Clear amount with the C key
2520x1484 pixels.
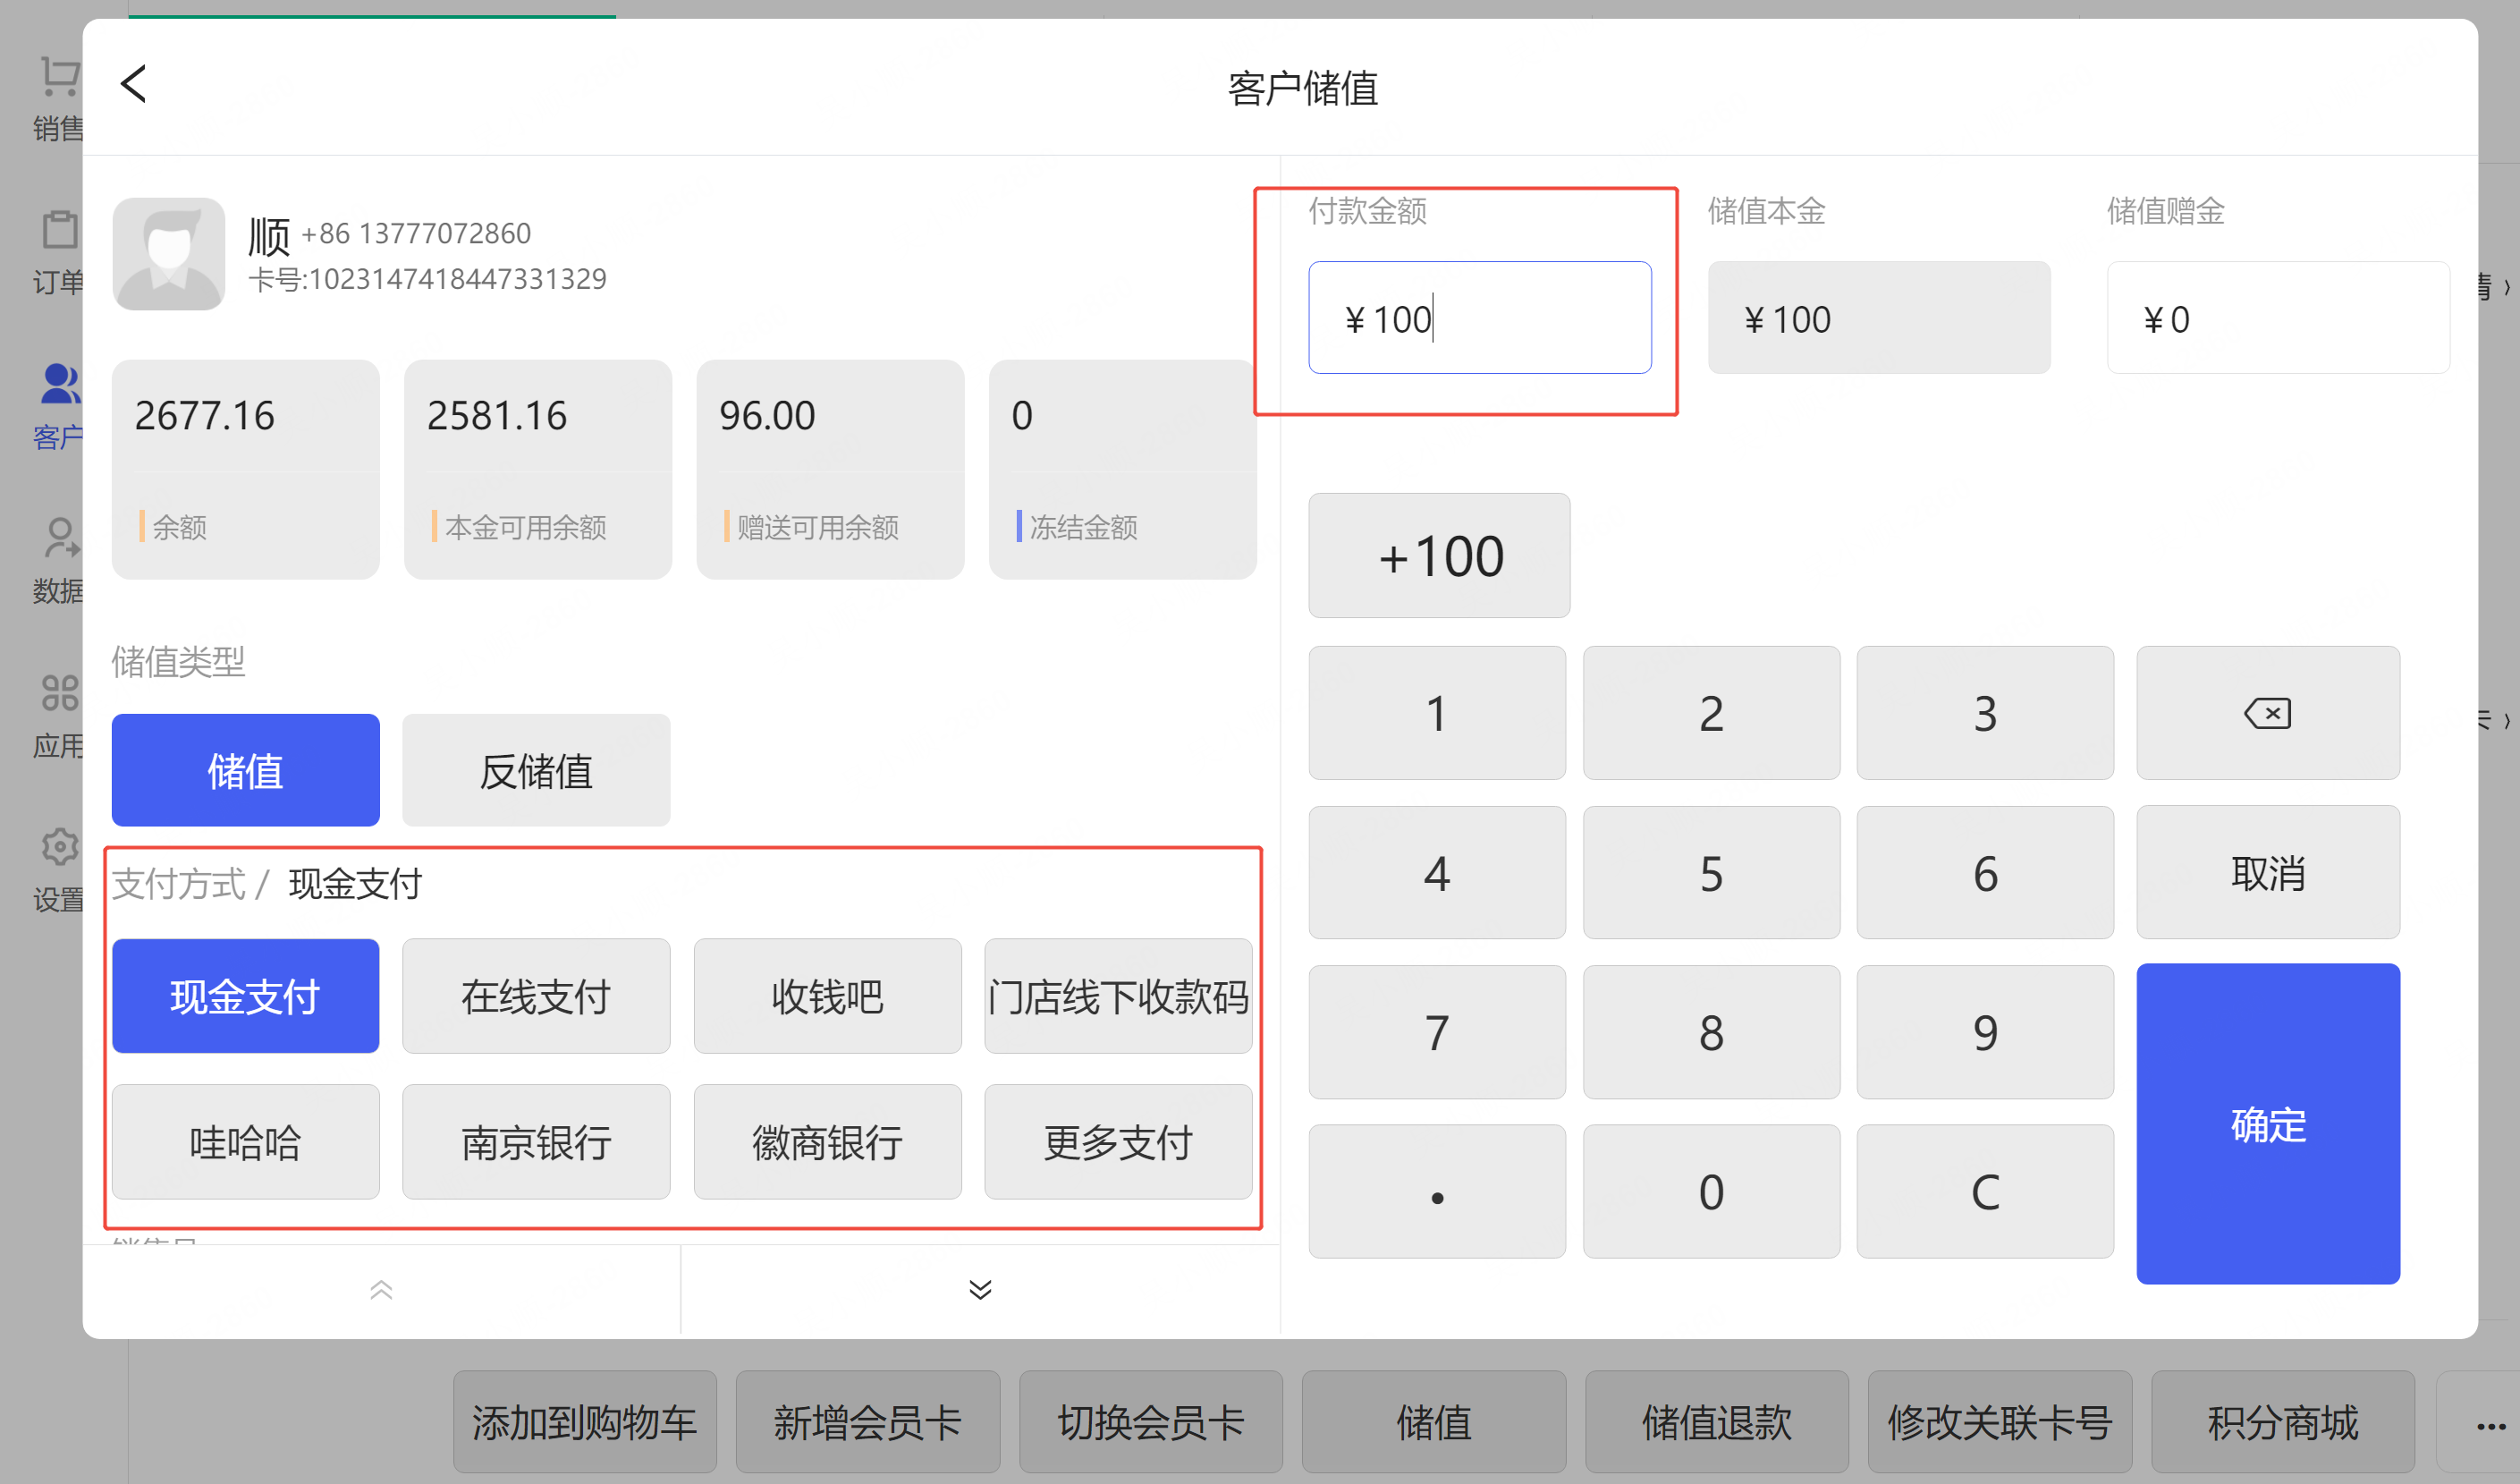pos(1985,1191)
